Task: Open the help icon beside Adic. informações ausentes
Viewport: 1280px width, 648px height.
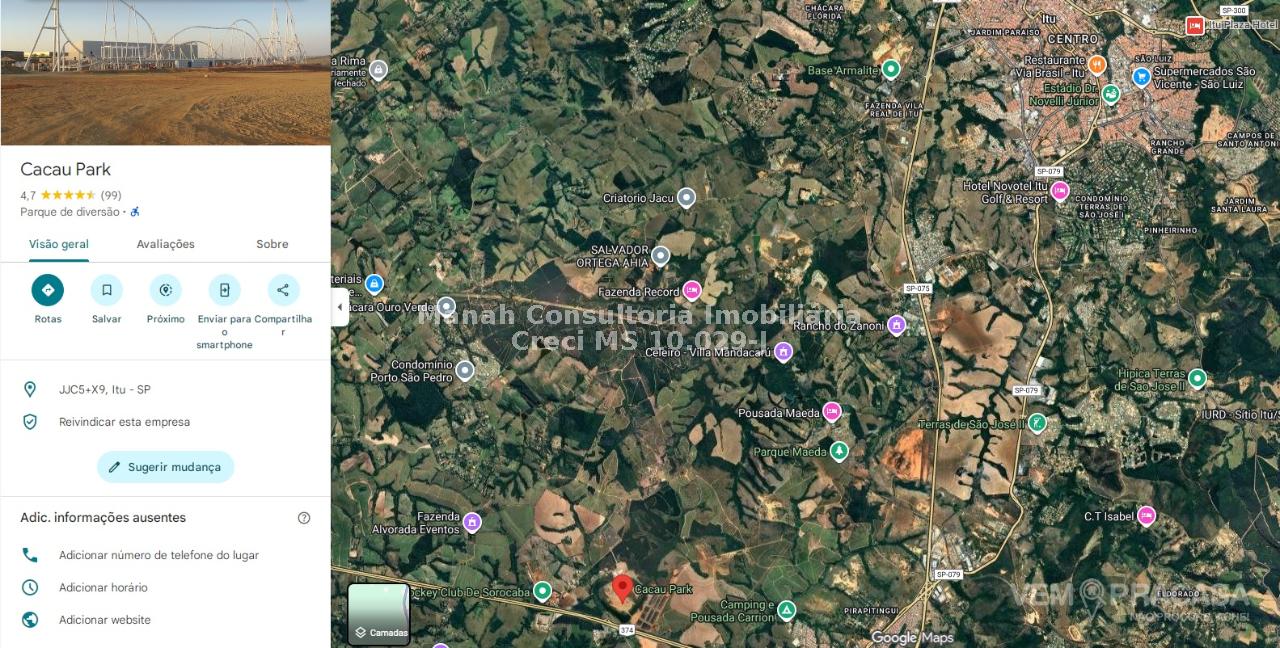Action: tap(304, 518)
